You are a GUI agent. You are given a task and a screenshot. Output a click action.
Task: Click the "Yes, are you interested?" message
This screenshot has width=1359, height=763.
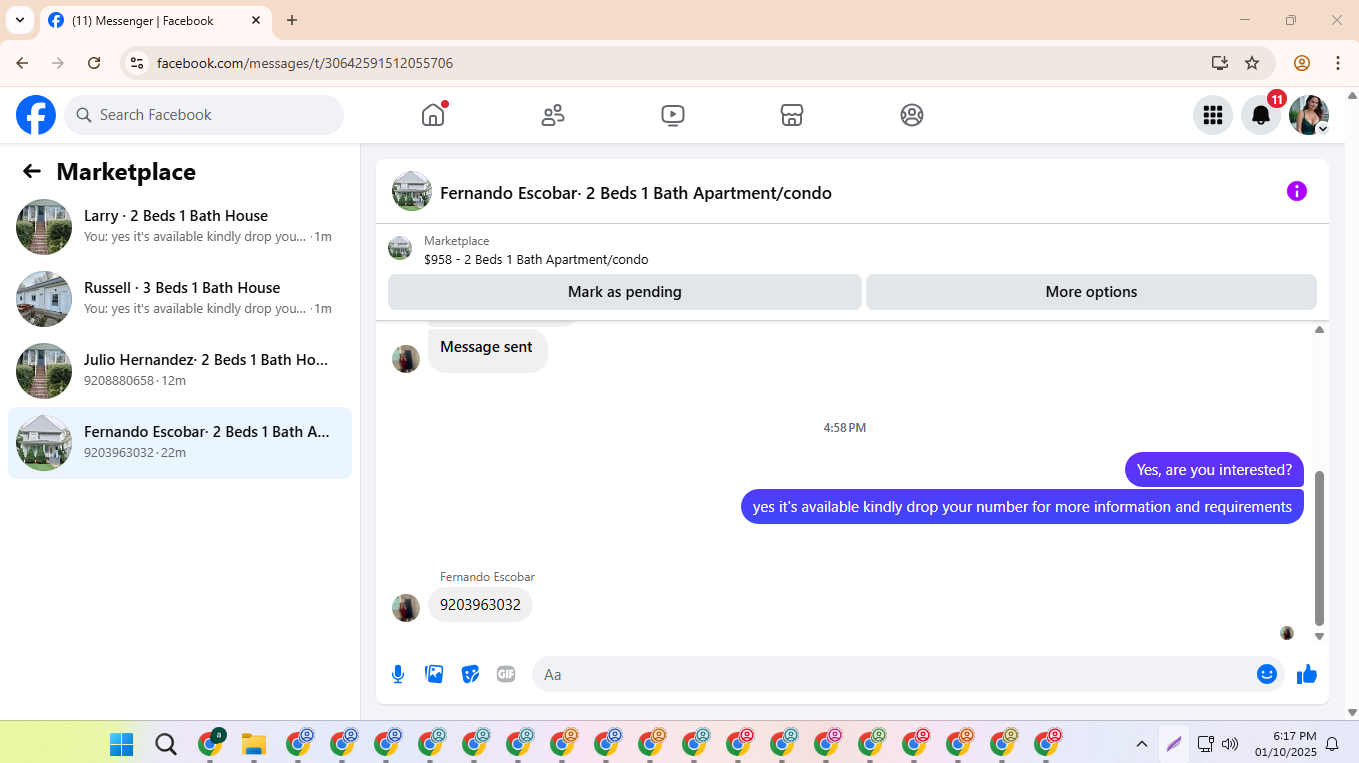point(1214,470)
